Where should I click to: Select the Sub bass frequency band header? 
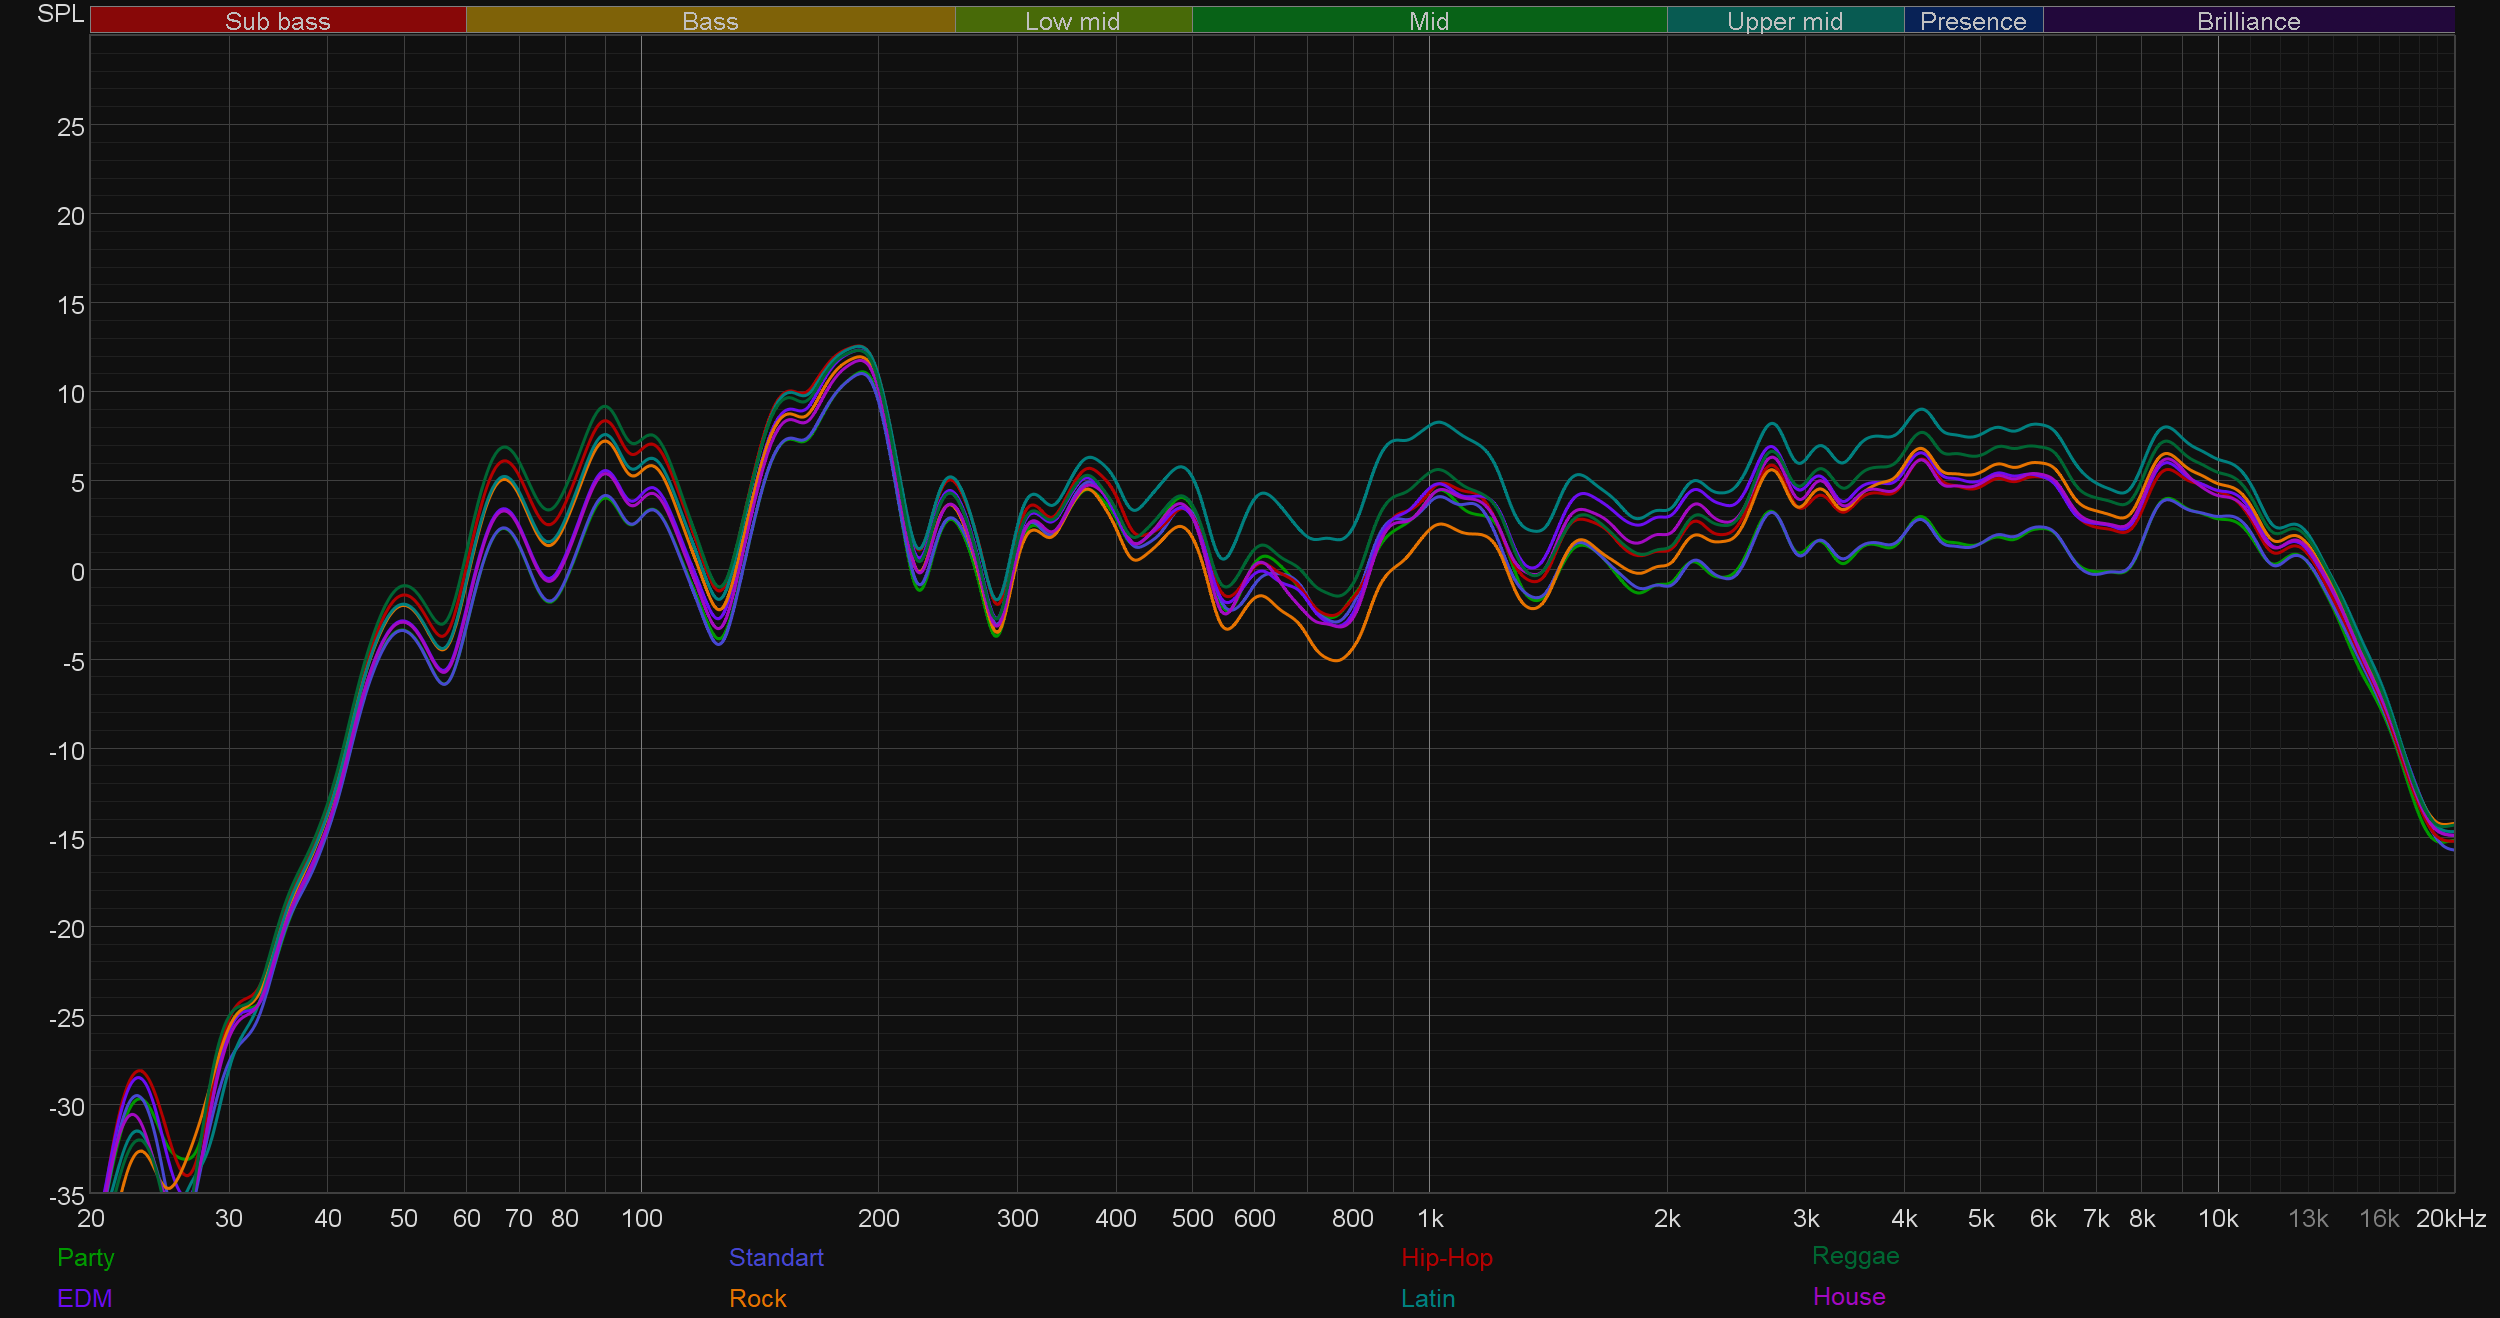pyautogui.click(x=278, y=21)
